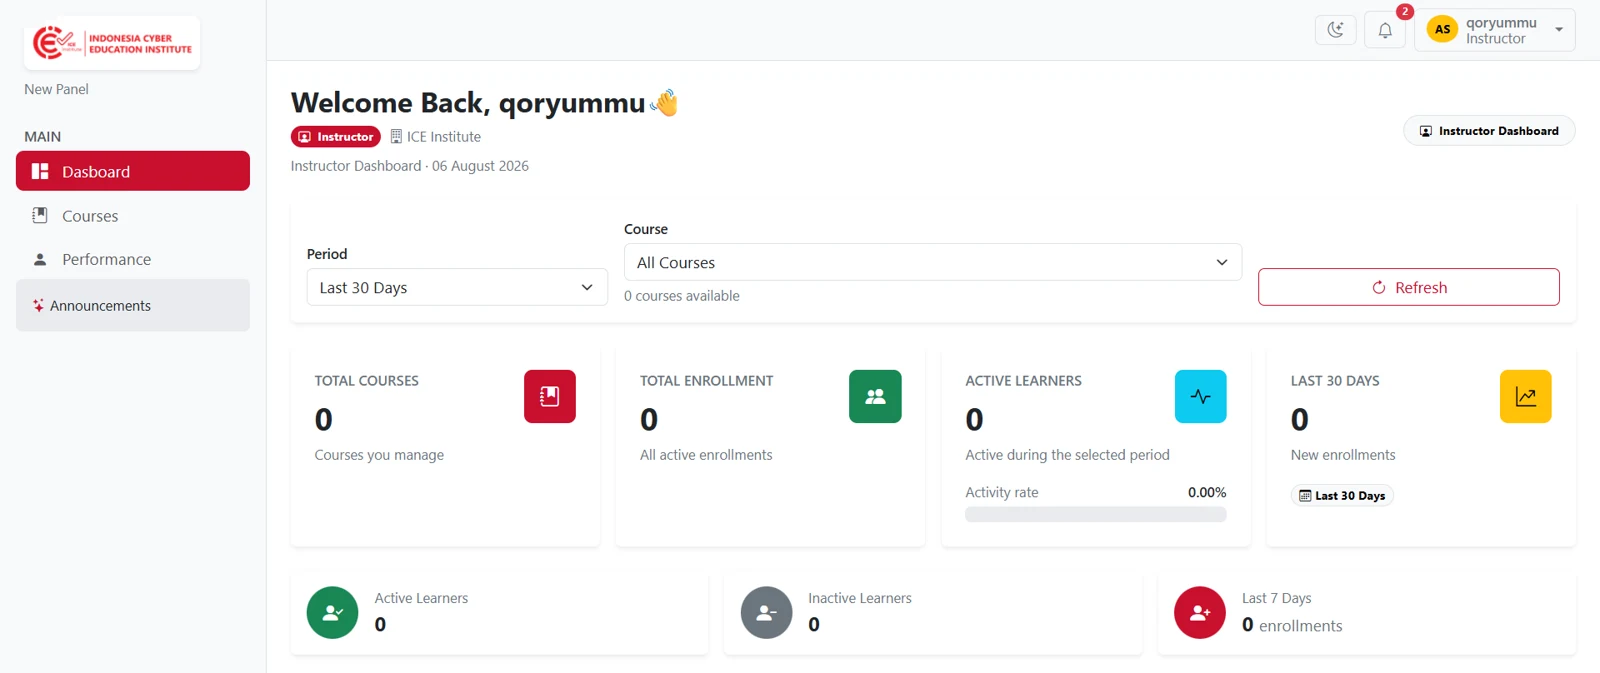Click the "New enrollments" text
The image size is (1600, 673).
1343,455
